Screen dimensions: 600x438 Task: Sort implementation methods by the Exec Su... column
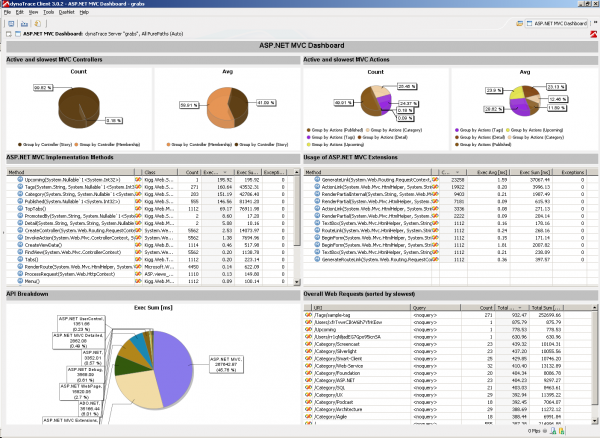pyautogui.click(x=248, y=173)
